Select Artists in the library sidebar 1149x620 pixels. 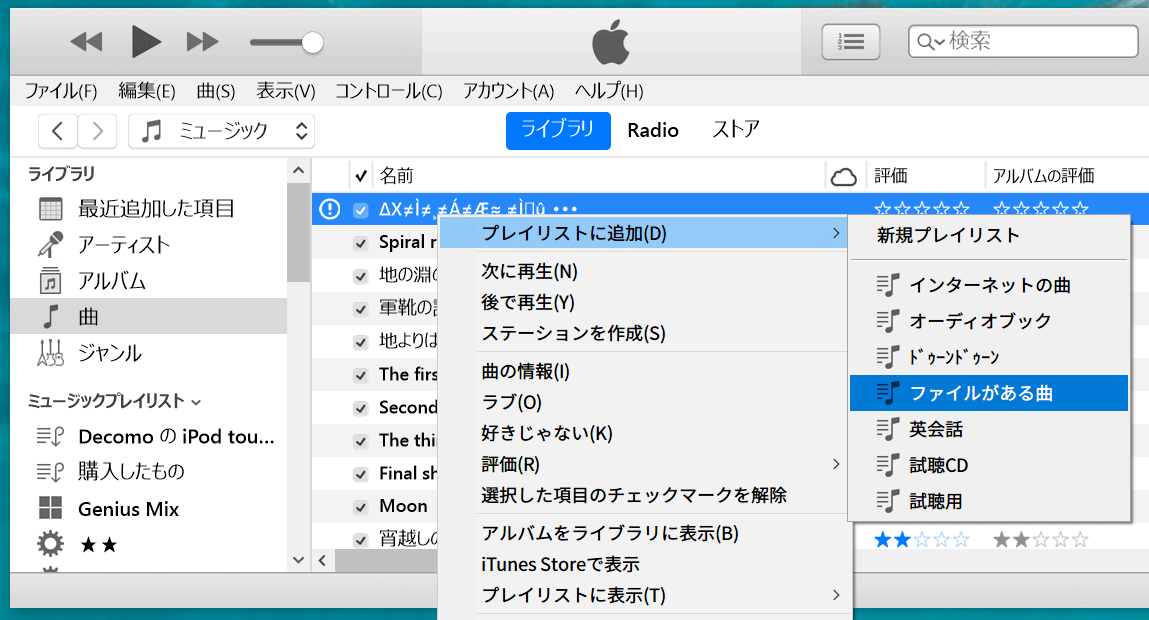124,245
